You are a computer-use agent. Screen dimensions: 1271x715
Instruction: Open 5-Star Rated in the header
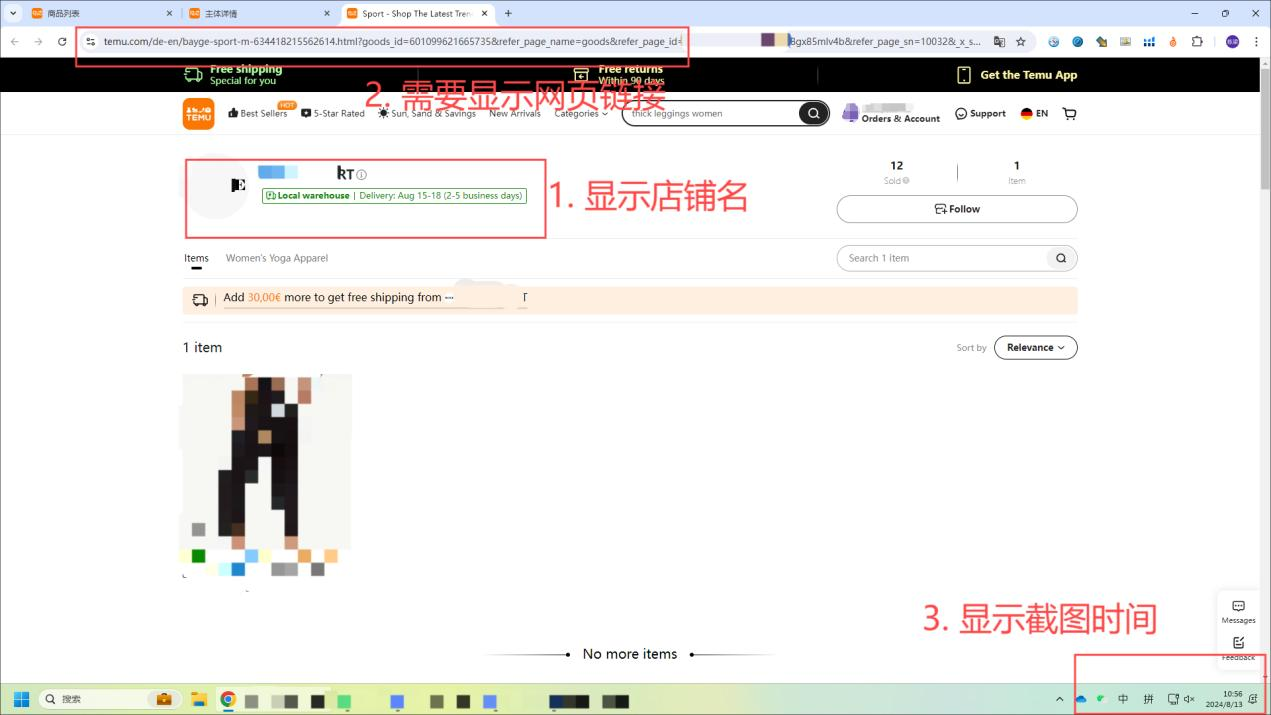333,113
